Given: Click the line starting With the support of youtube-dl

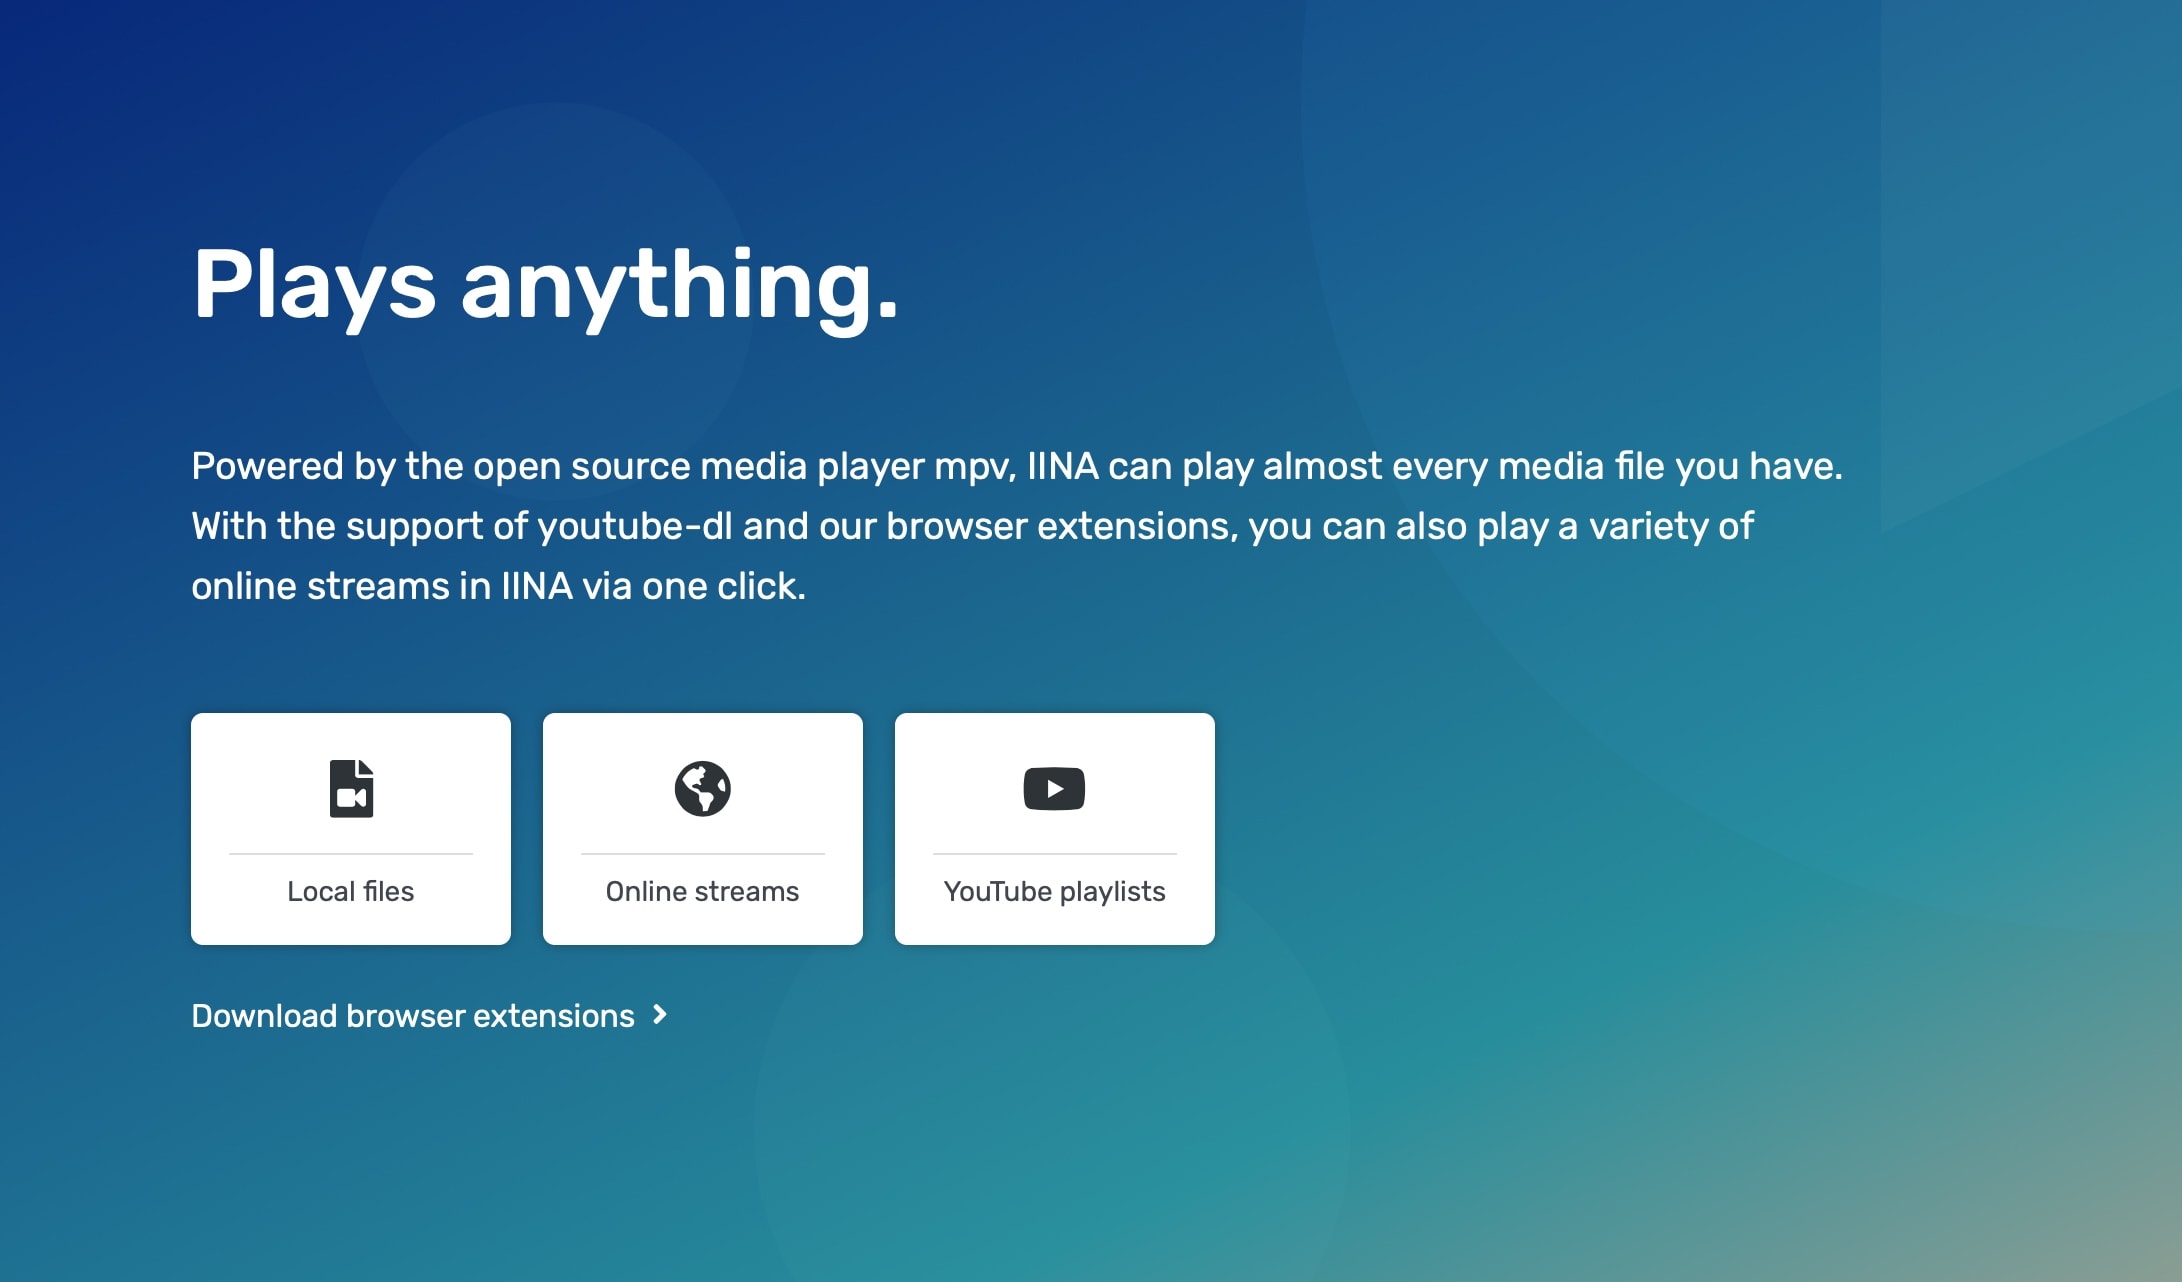Looking at the screenshot, I should [x=973, y=526].
